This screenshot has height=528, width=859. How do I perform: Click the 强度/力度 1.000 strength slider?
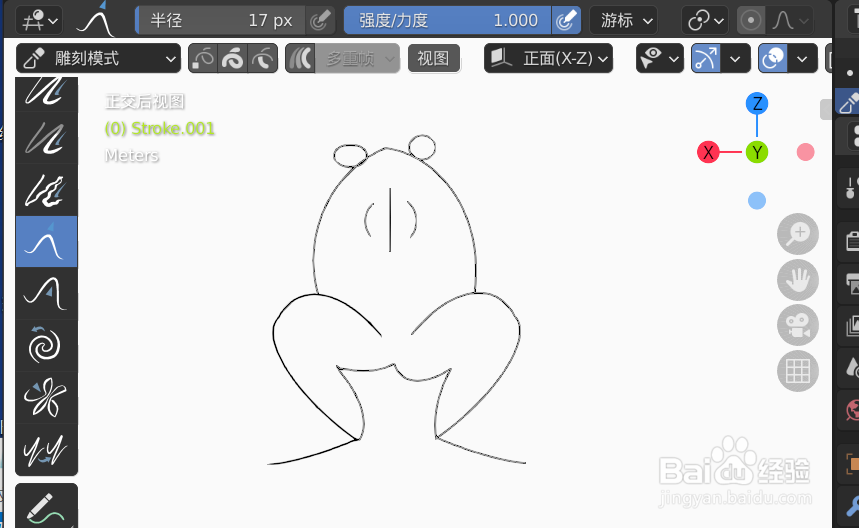[448, 20]
